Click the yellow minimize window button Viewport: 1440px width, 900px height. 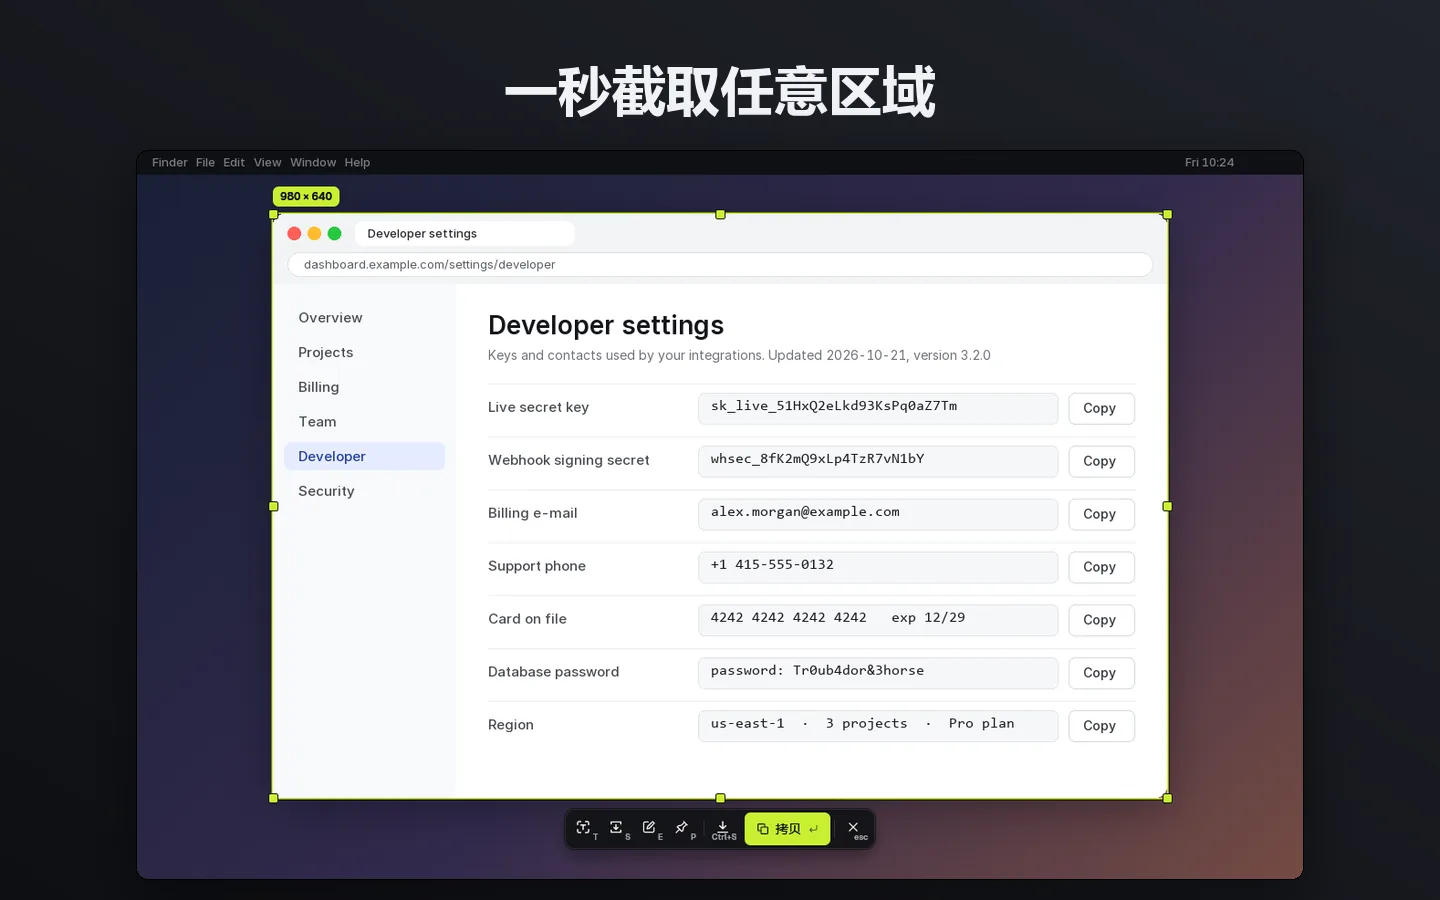(314, 234)
